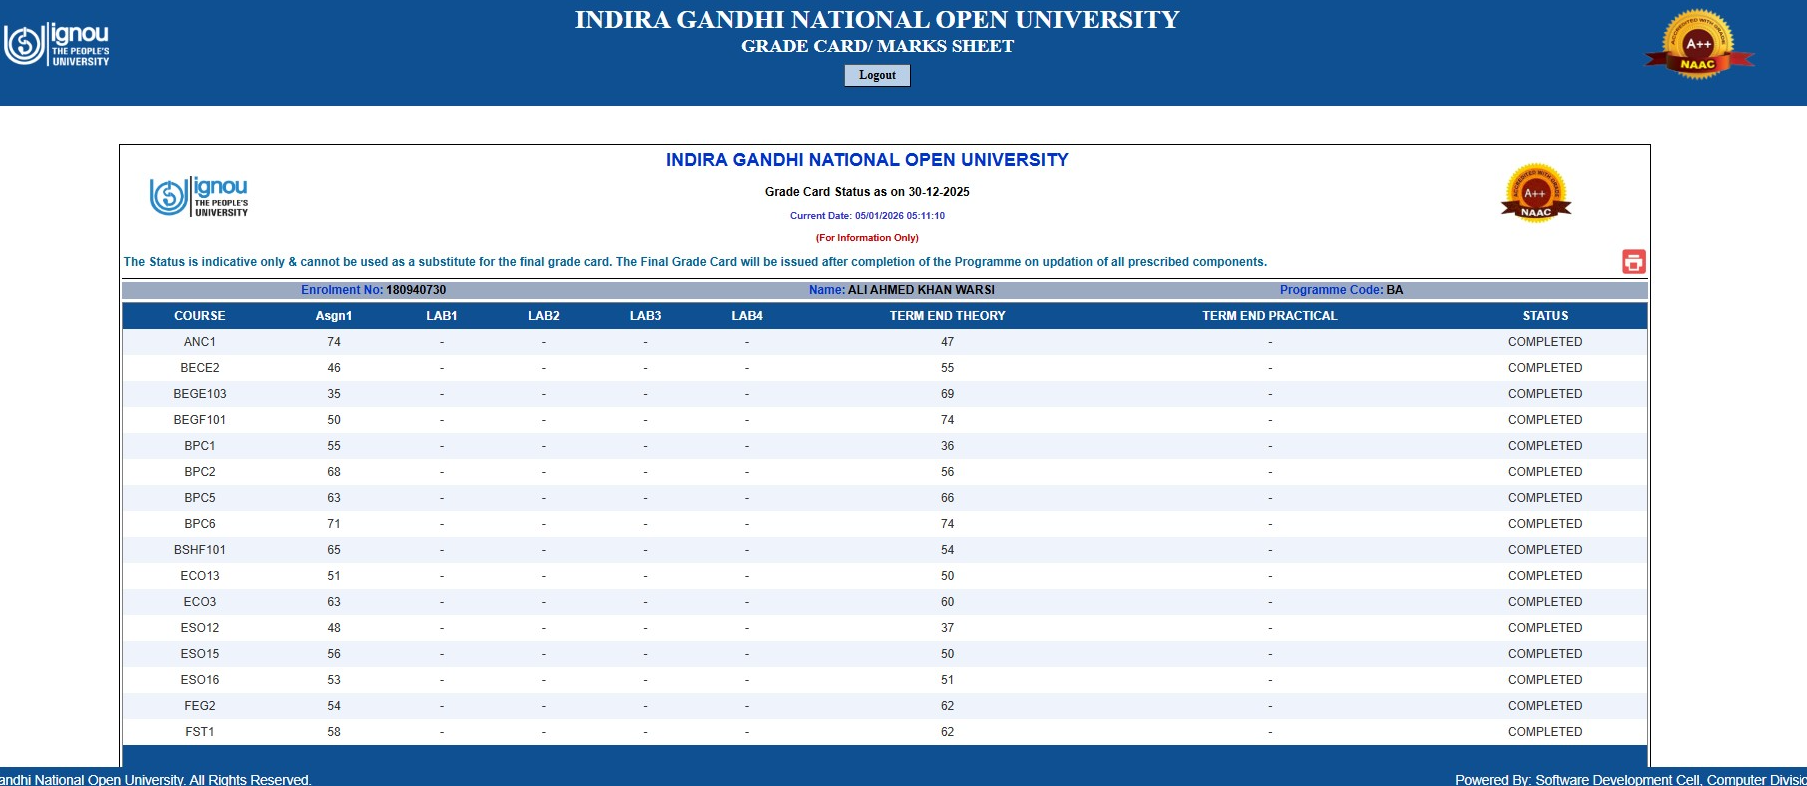Click the ESO15 course code

click(x=200, y=654)
